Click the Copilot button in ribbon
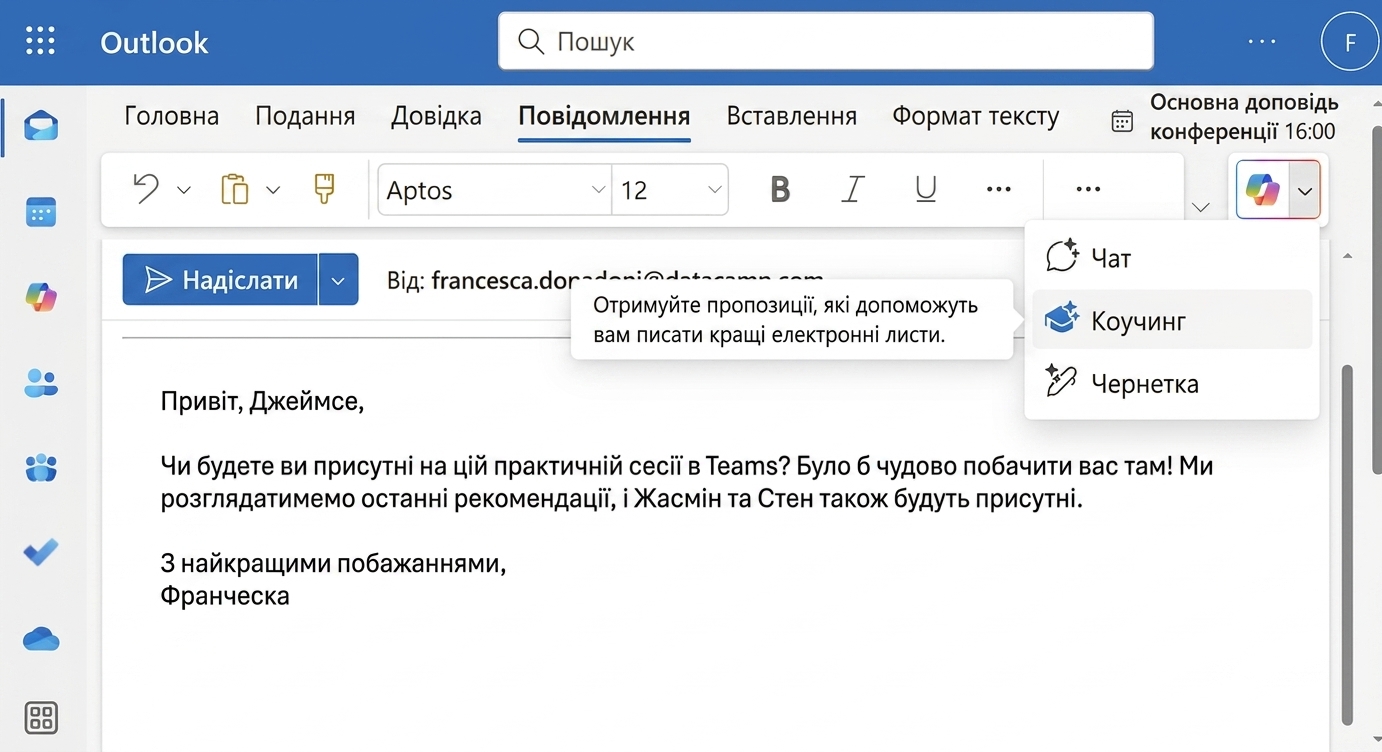The height and width of the screenshot is (752, 1382). pos(1263,189)
